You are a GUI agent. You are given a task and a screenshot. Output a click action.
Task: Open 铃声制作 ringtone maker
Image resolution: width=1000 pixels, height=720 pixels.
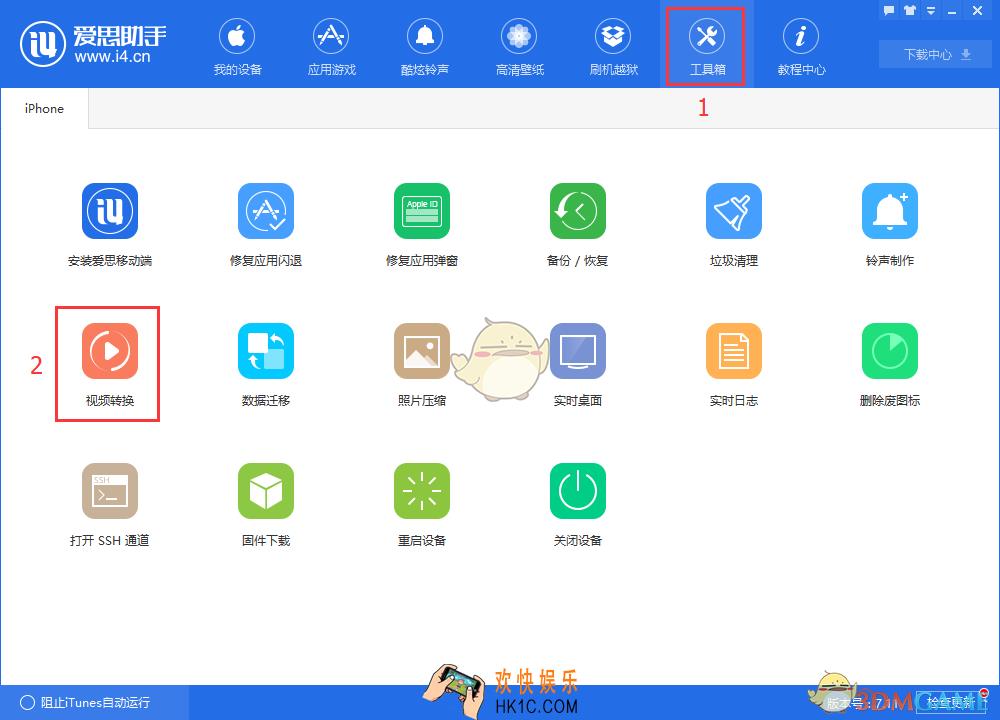click(890, 224)
